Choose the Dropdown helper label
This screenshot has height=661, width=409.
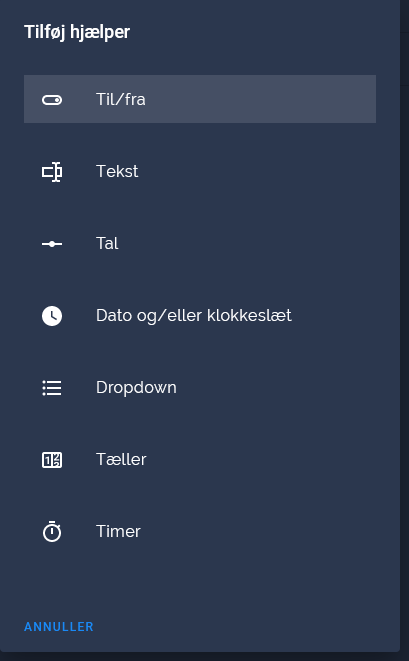tap(136, 388)
